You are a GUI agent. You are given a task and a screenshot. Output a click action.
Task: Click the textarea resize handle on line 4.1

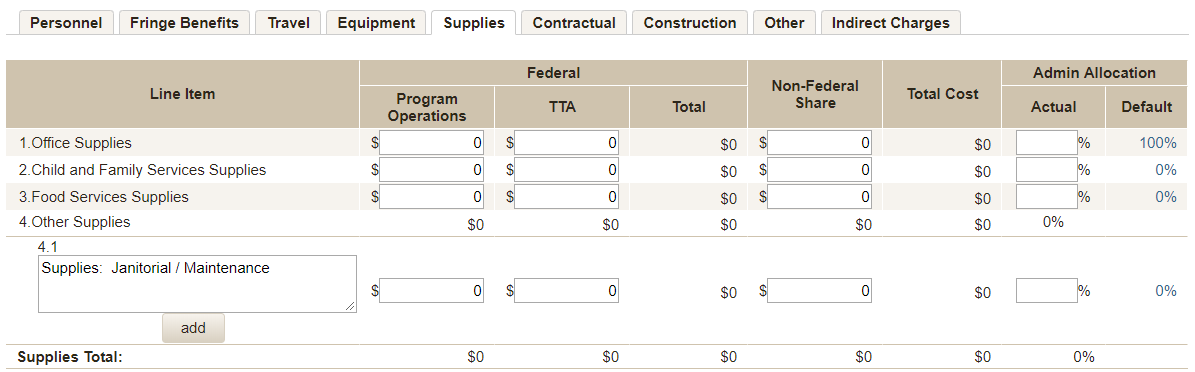coord(350,306)
